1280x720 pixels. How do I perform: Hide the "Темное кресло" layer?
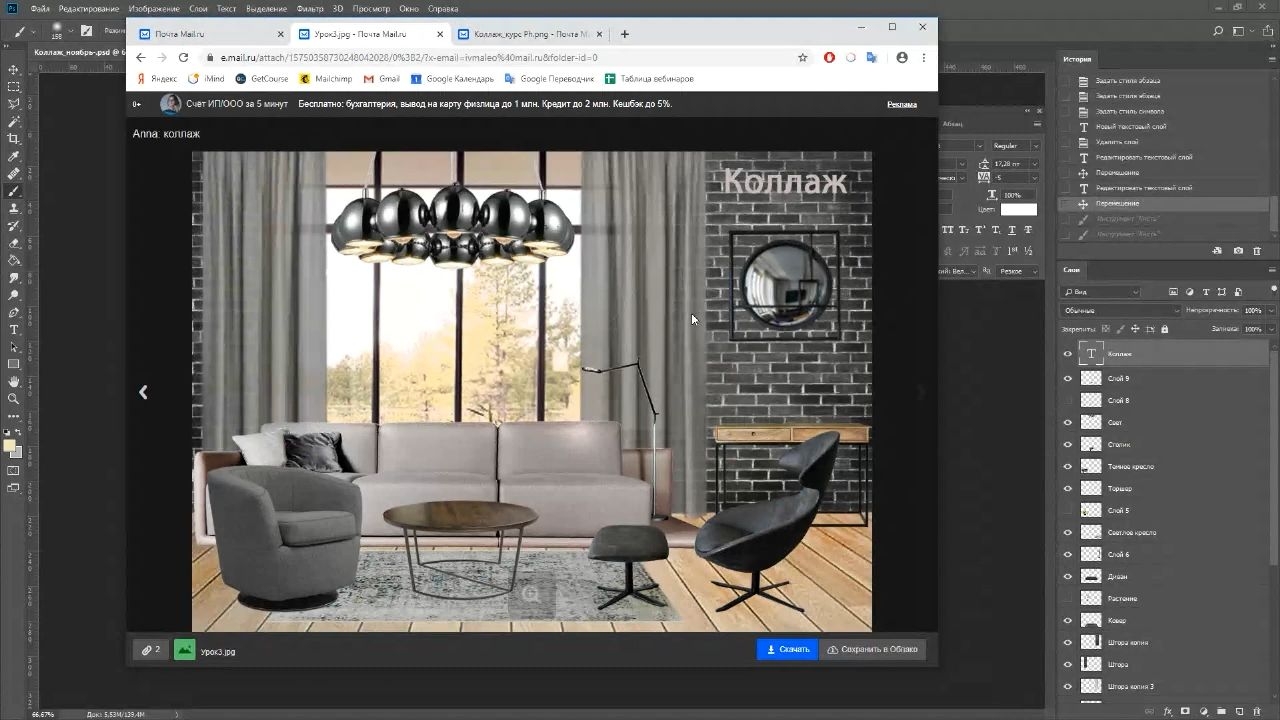point(1067,466)
